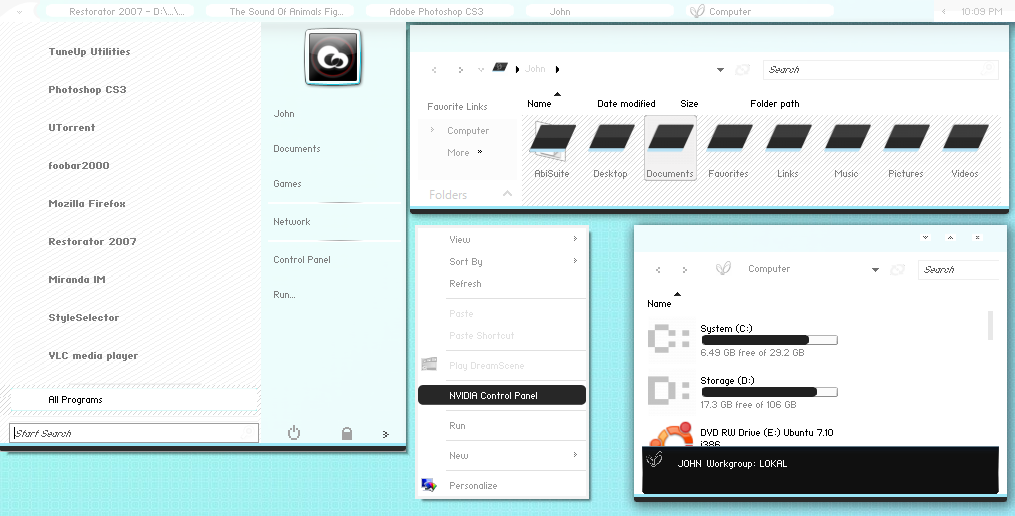Switch to Adobe Photoshop CS3 taskbar button
Image resolution: width=1015 pixels, height=516 pixels.
440,11
